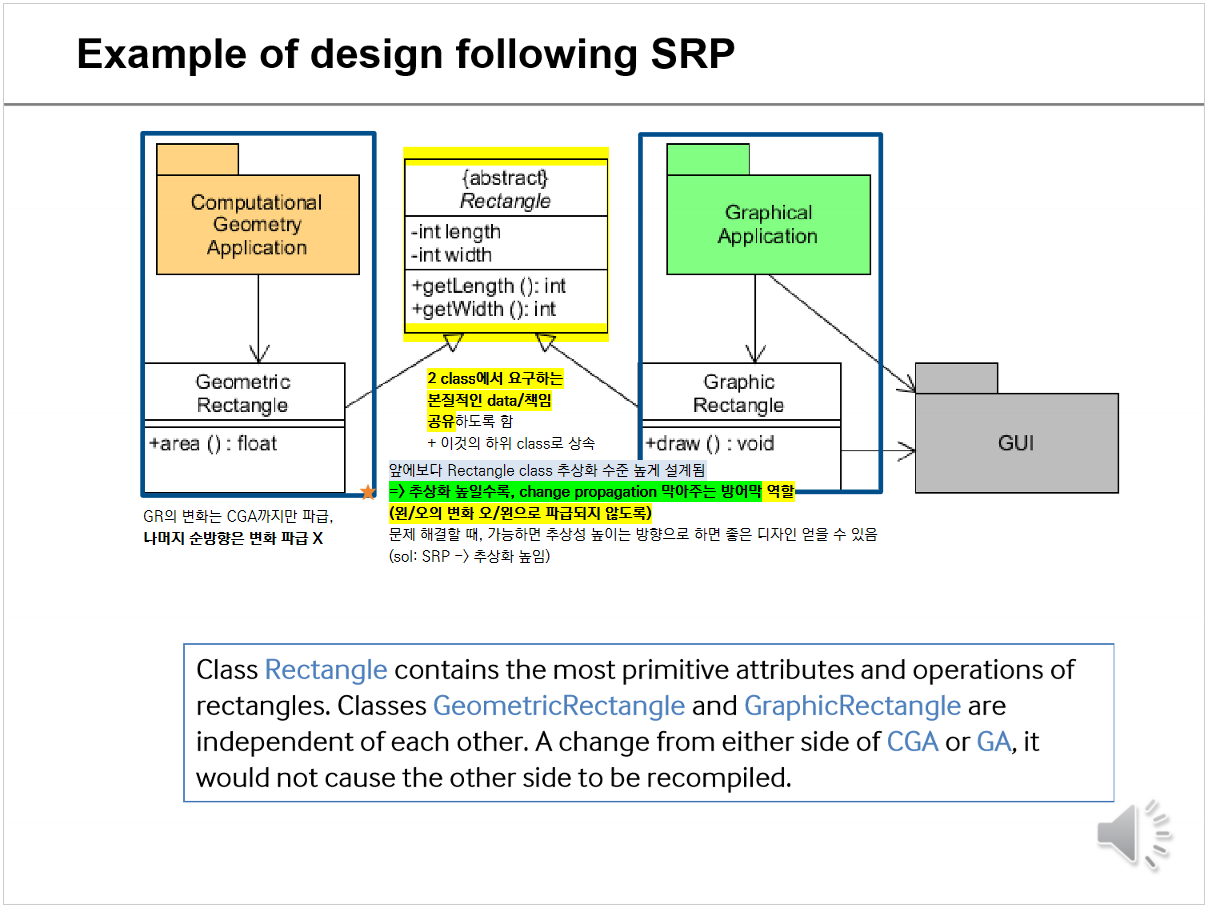
Task: Select the slide title Example of design following SRP
Action: pyautogui.click(x=405, y=54)
